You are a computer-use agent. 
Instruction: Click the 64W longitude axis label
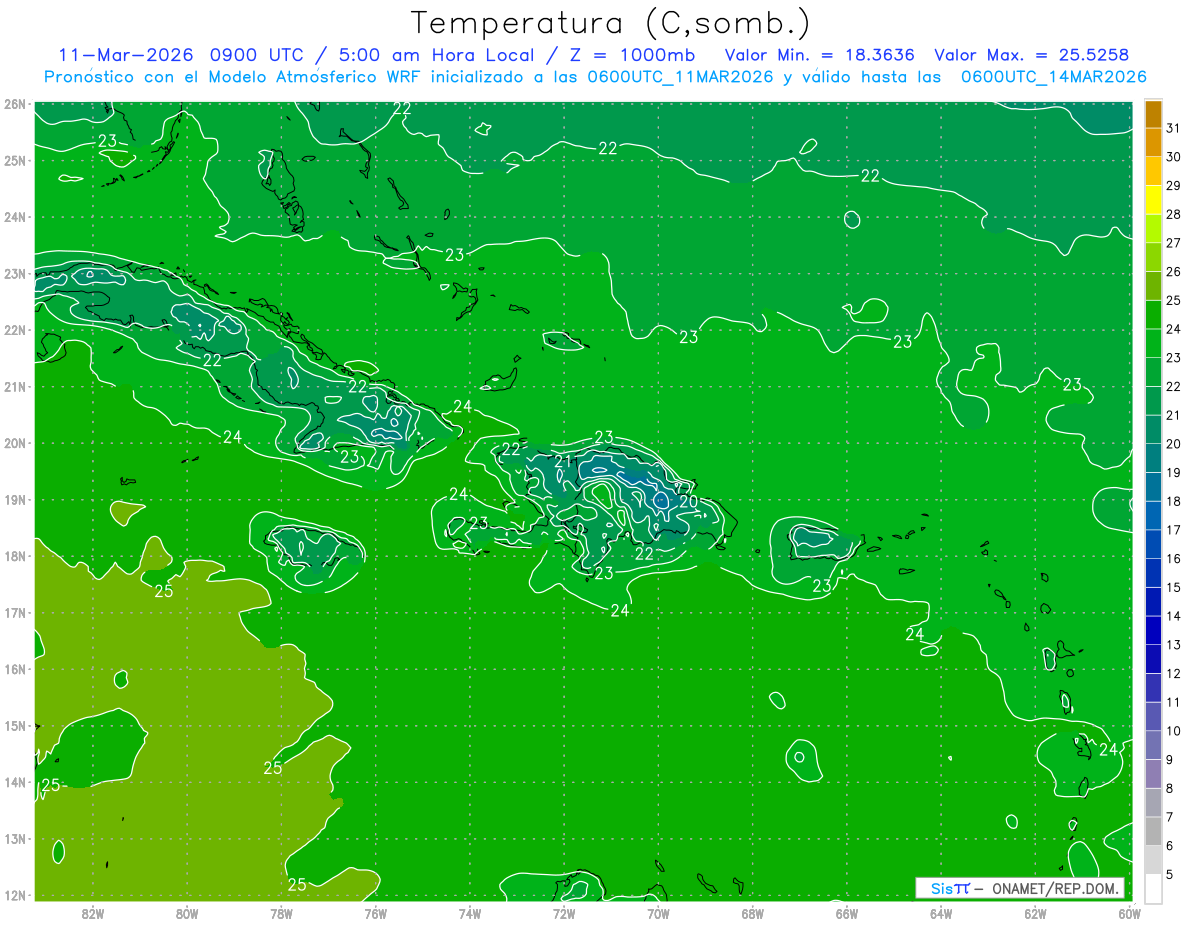click(x=941, y=912)
